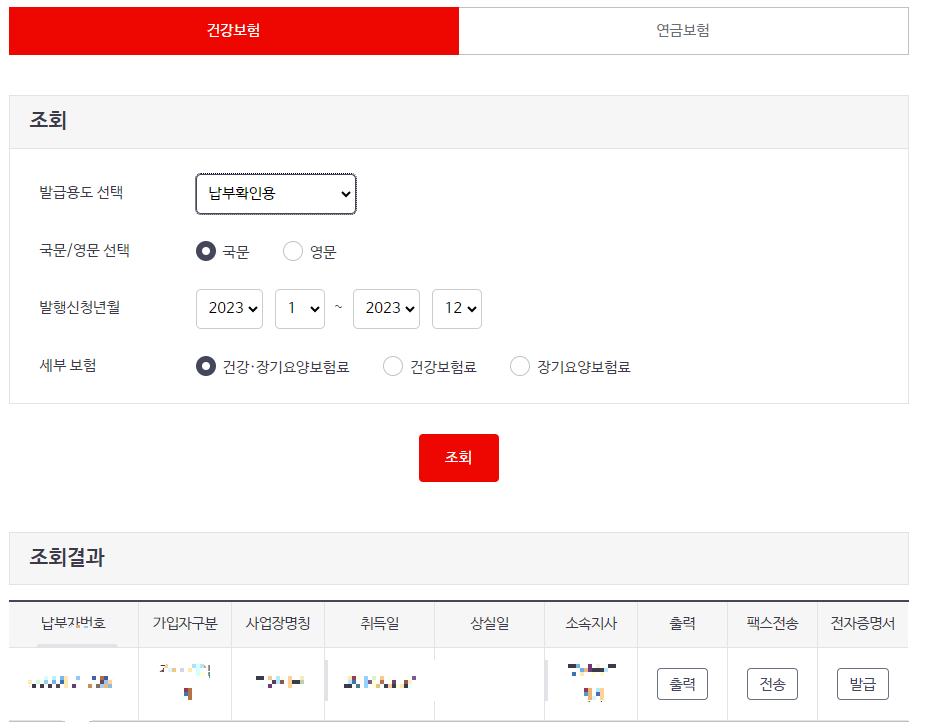Select the 건강보험료 option
This screenshot has width=925, height=728.
[393, 367]
